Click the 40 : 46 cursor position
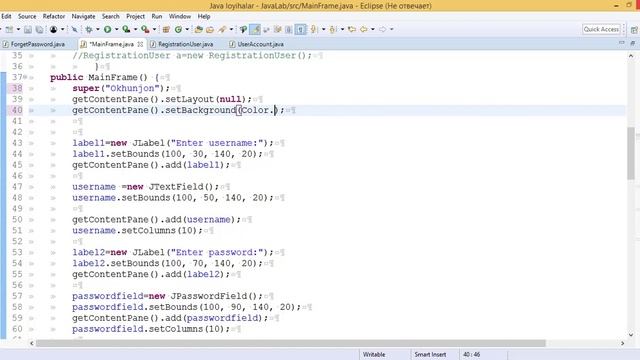 471,354
